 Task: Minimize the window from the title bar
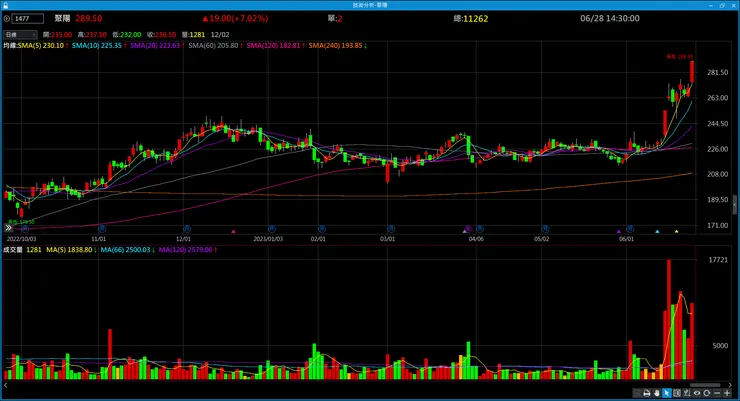711,5
